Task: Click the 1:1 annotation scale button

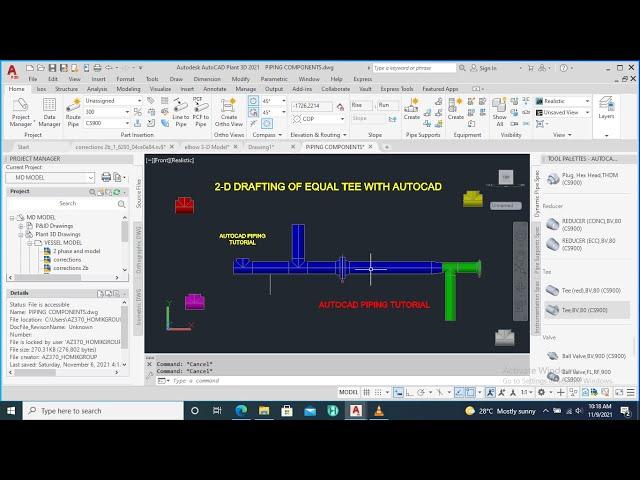Action: [x=524, y=392]
